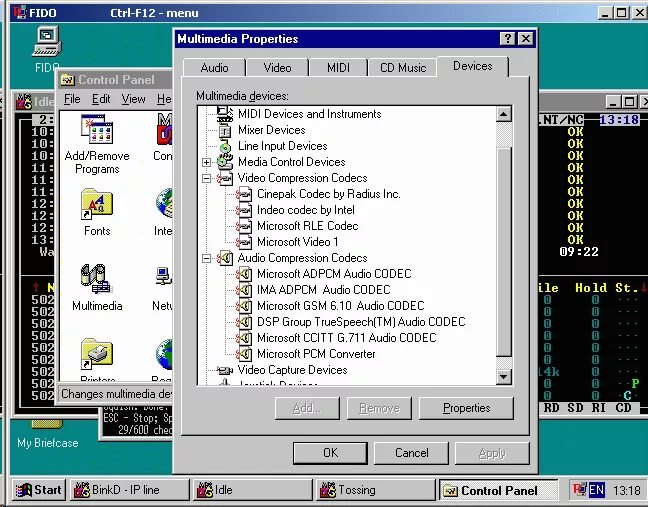Switch to the Idle taskbar item
Screen dimensions: 648x507
[x=253, y=490]
